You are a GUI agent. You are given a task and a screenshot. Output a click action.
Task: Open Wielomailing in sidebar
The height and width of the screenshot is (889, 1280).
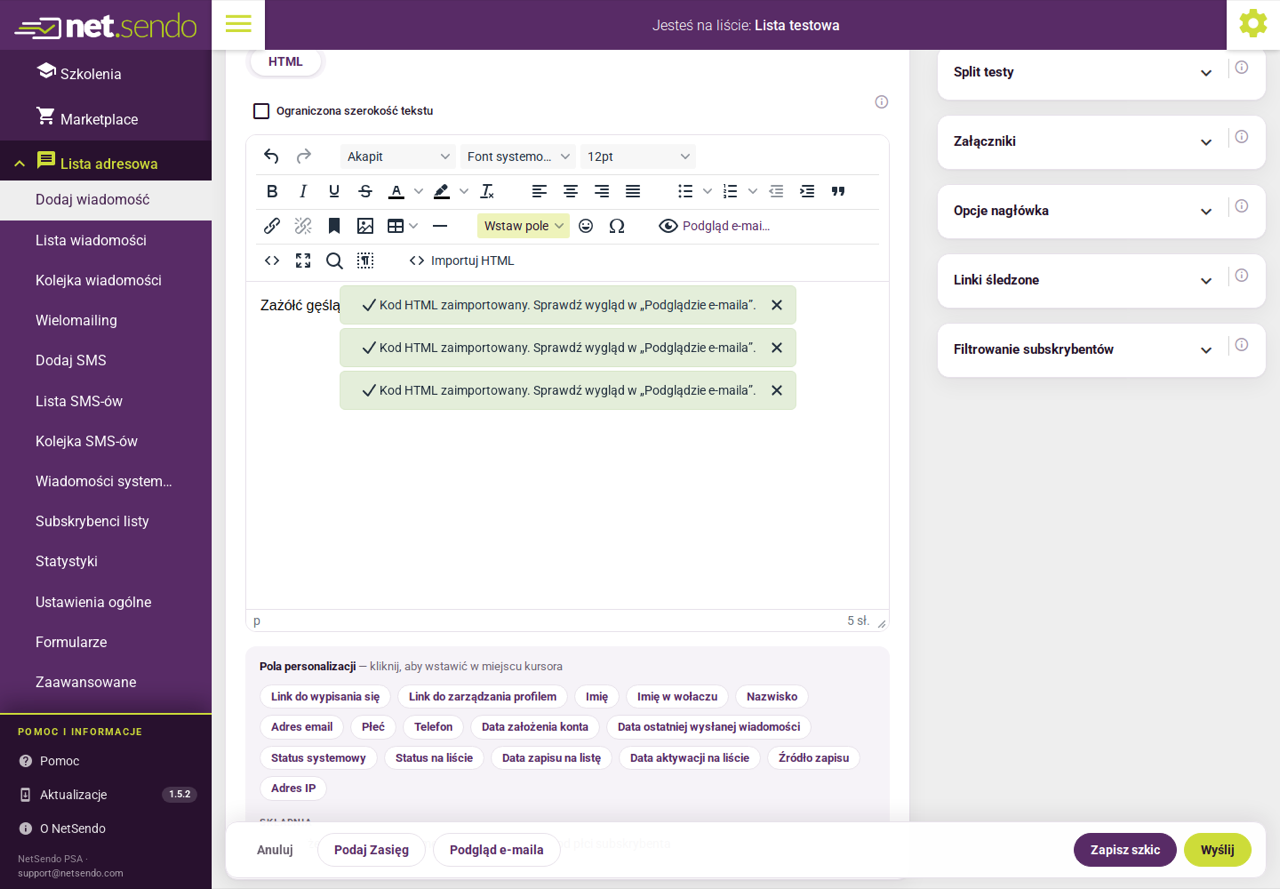click(x=76, y=320)
